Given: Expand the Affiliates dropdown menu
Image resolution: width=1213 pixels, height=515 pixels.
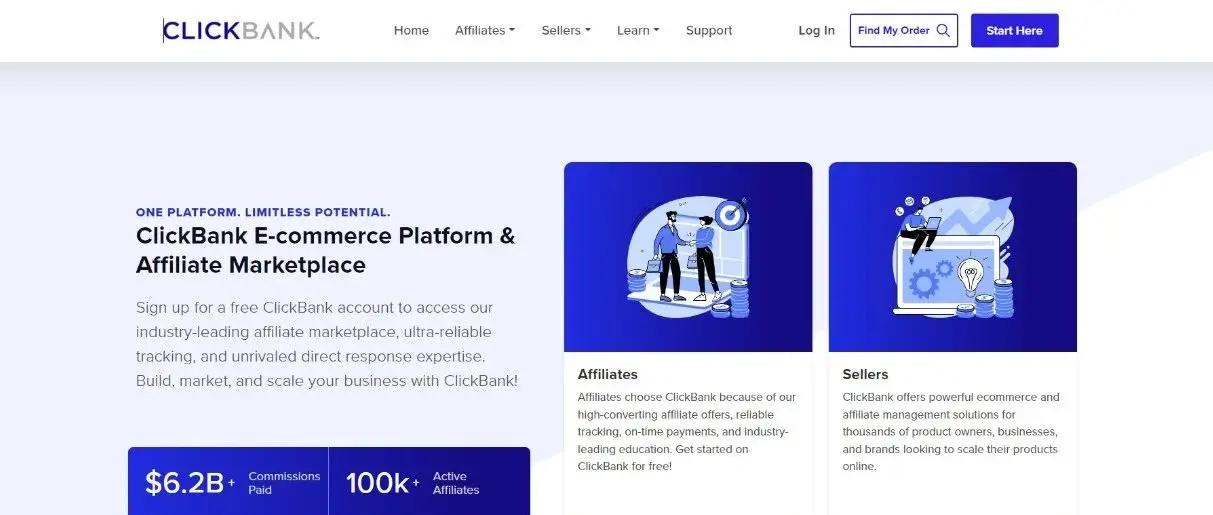Looking at the screenshot, I should pyautogui.click(x=485, y=31).
